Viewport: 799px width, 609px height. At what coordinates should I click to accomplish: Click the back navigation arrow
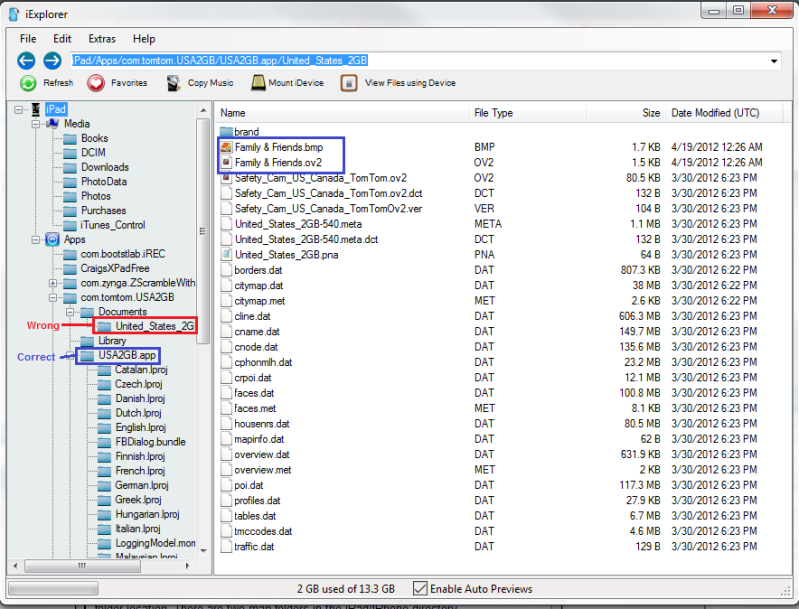click(26, 61)
